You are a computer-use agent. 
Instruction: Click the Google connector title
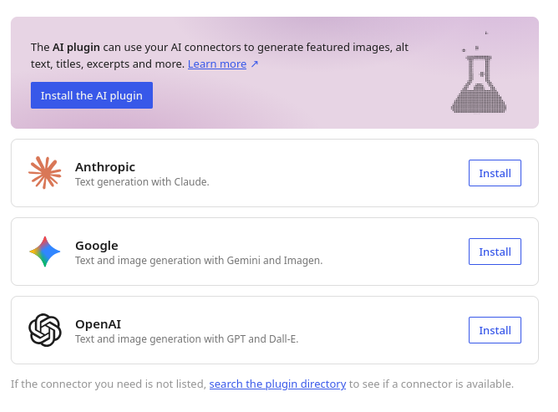pos(97,245)
